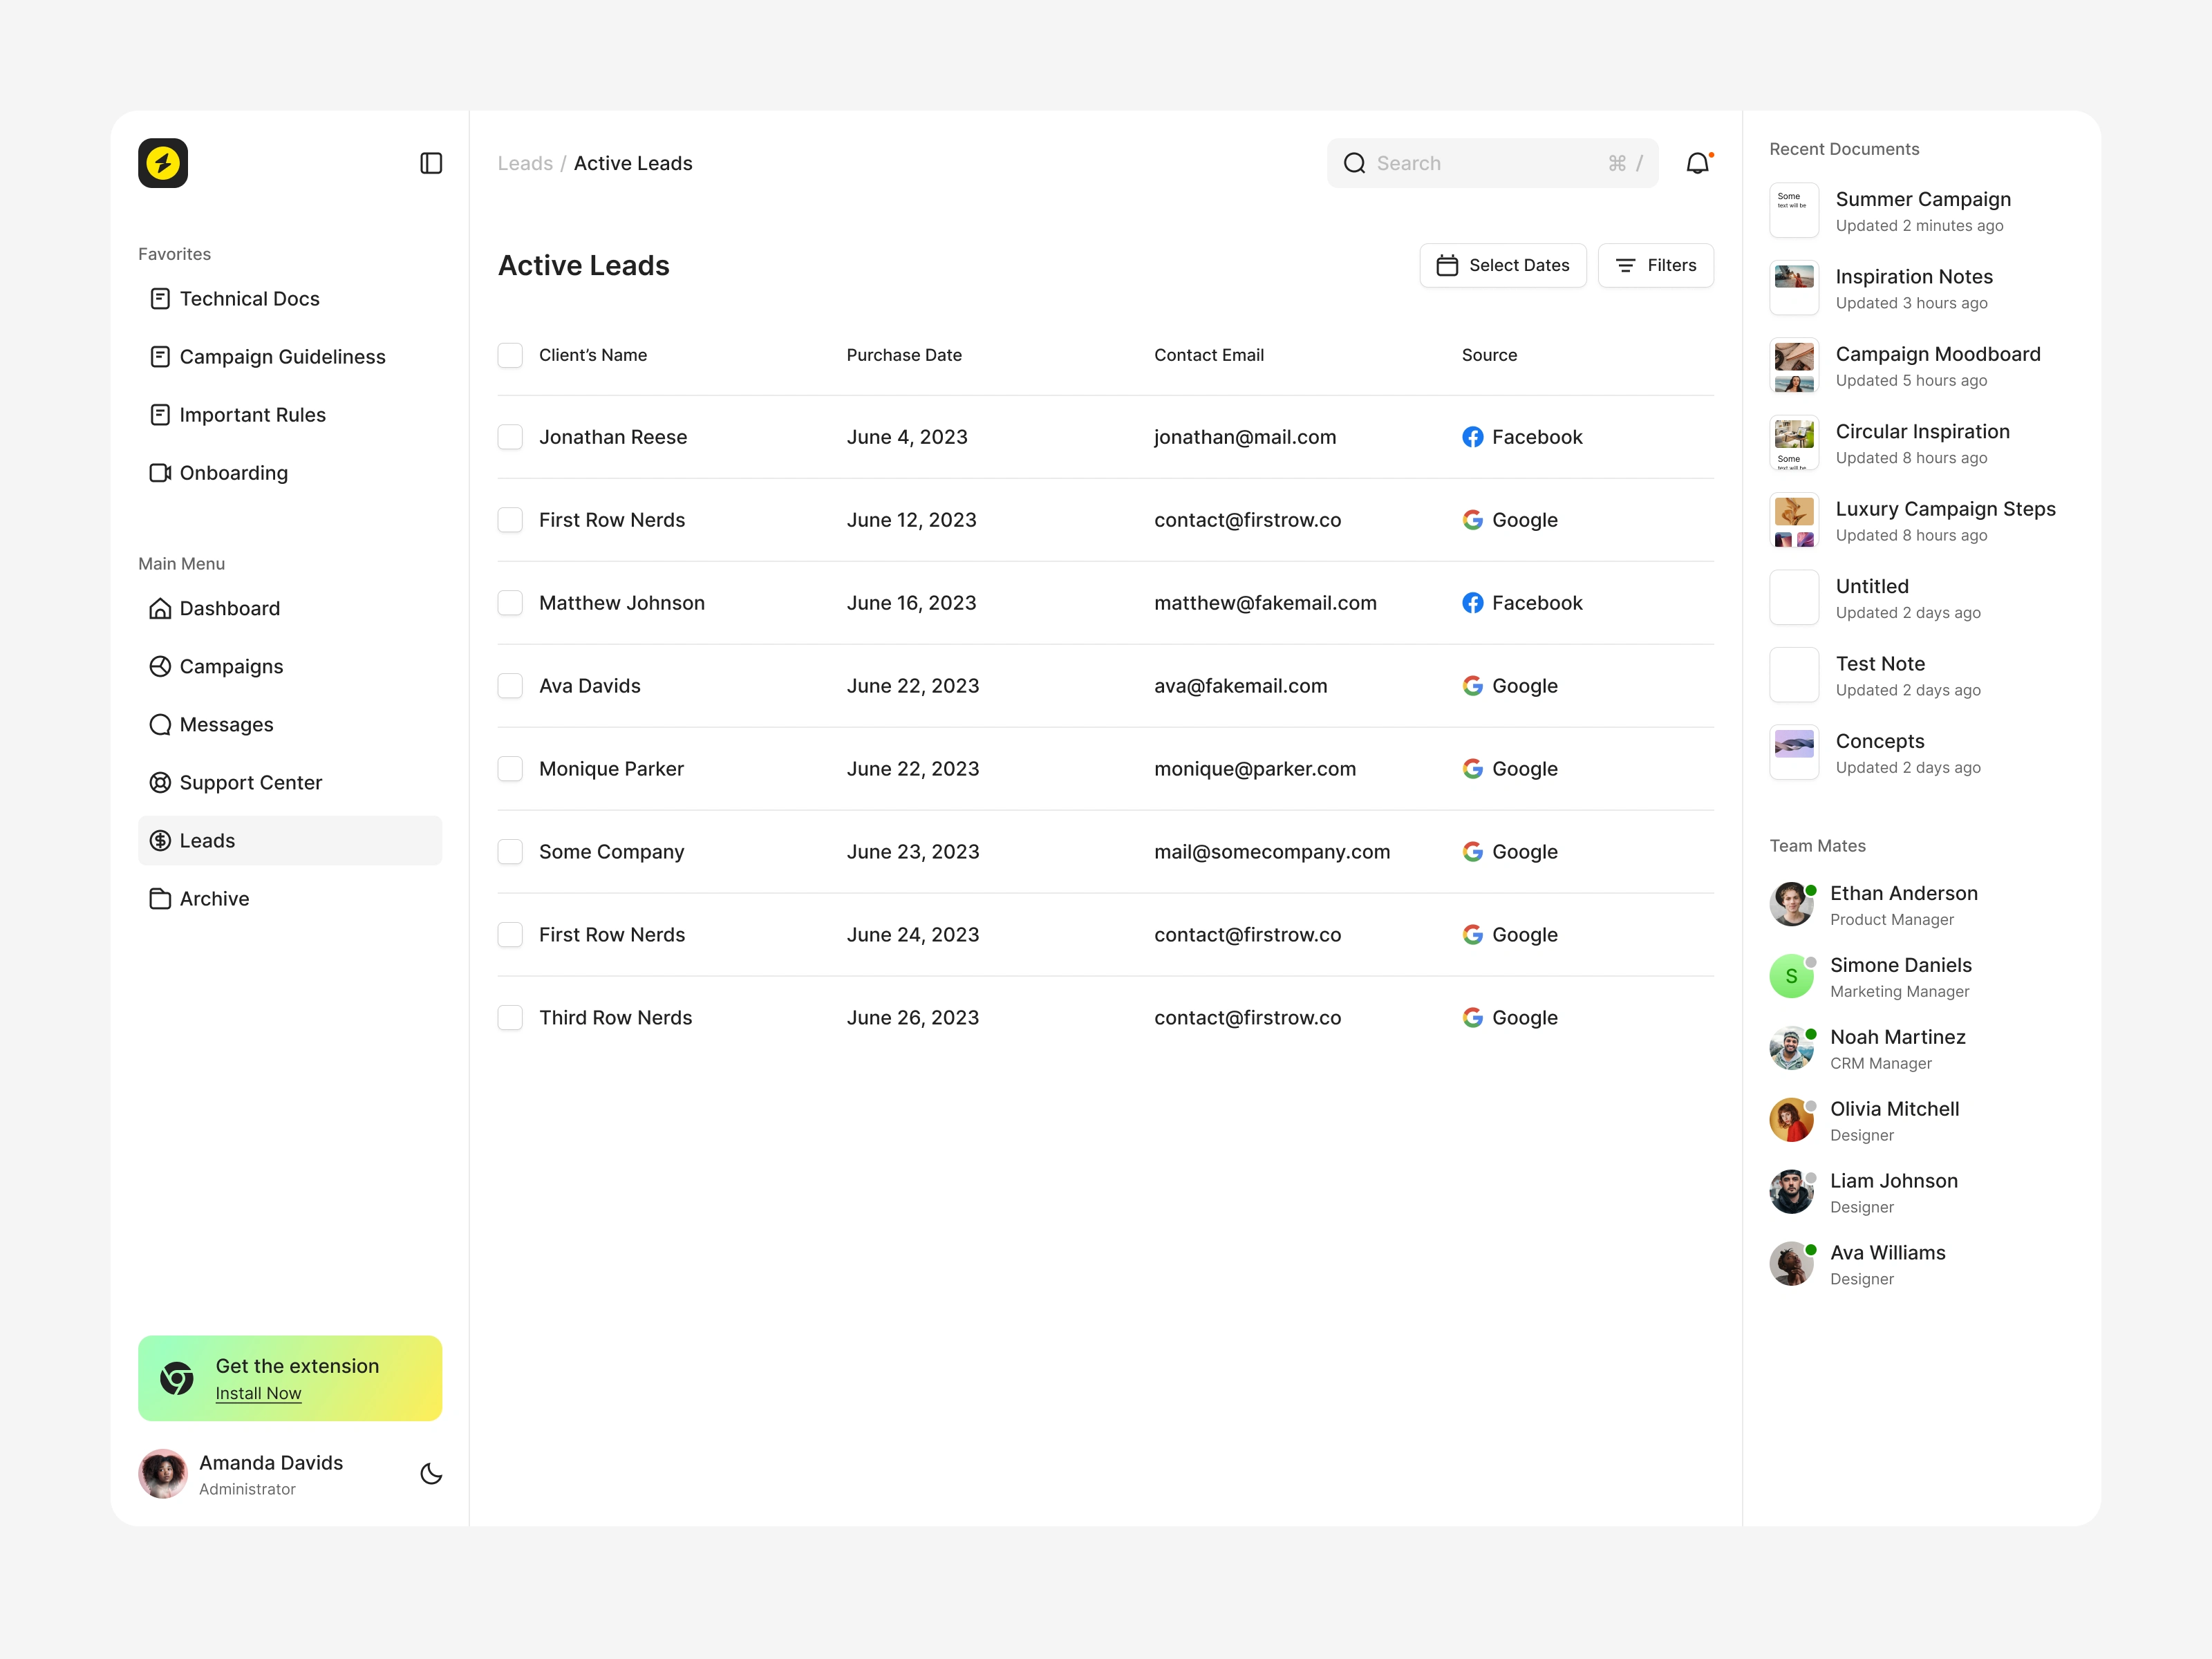Go to Campaigns in main menu
The height and width of the screenshot is (1659, 2212).
(x=231, y=667)
